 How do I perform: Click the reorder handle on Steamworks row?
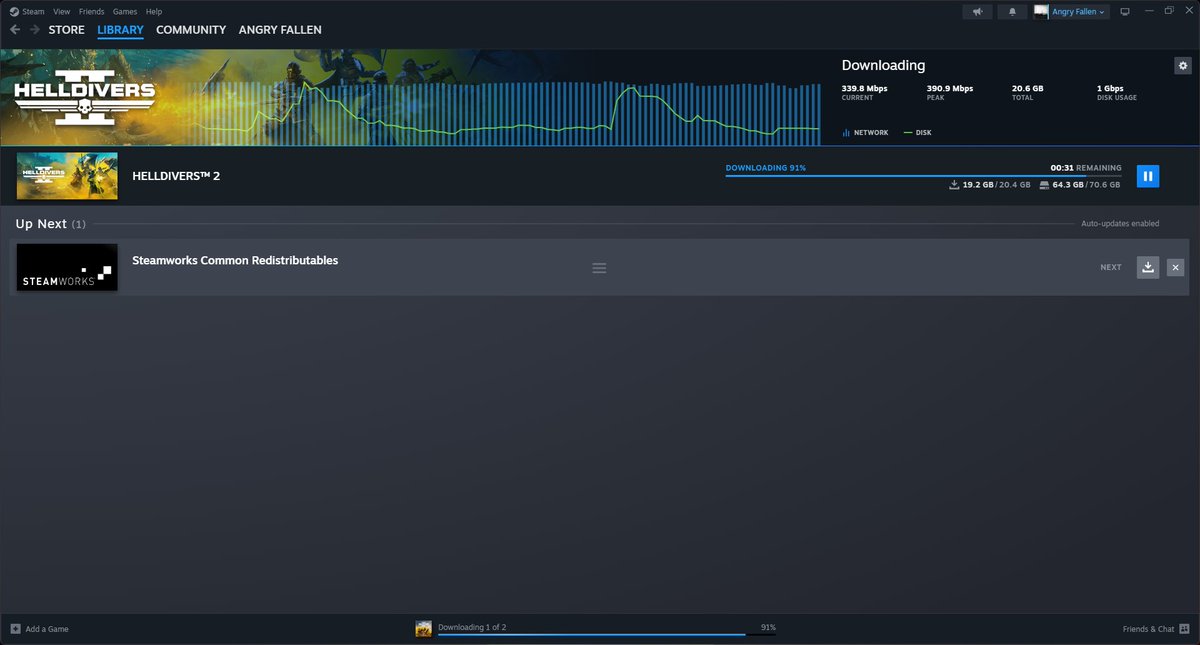(x=599, y=268)
